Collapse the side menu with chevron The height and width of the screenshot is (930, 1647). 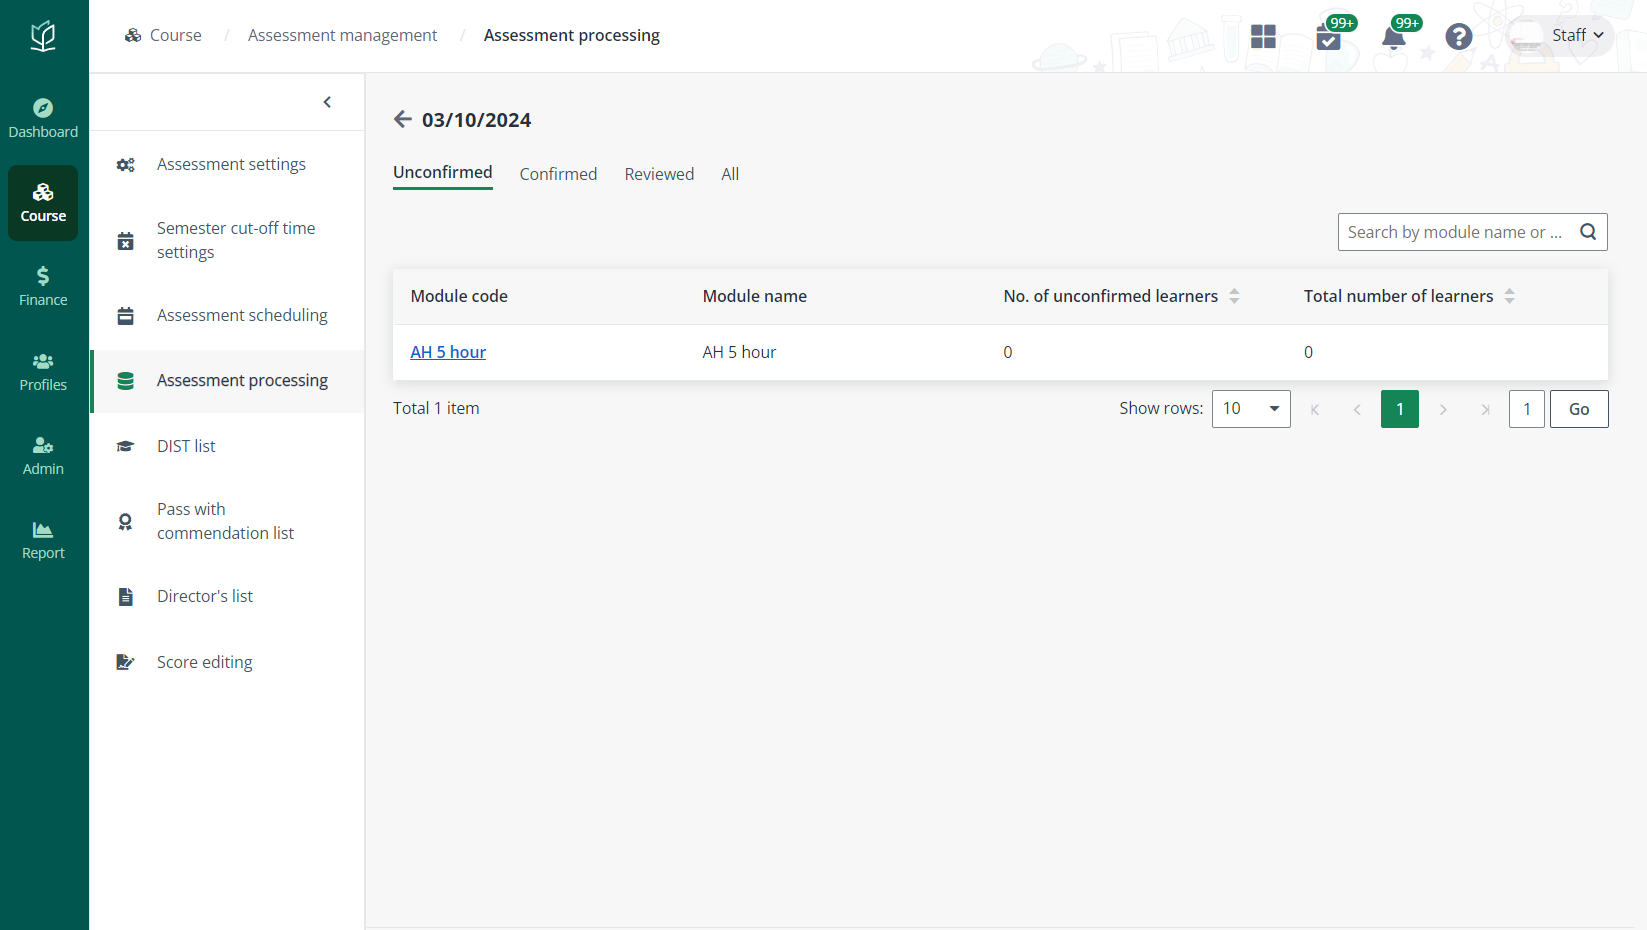click(327, 102)
